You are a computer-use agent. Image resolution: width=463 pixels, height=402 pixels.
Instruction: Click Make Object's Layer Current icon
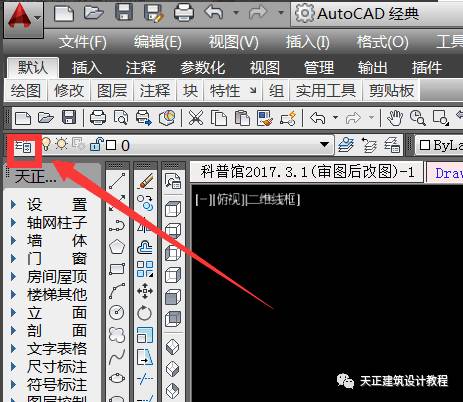[346, 145]
